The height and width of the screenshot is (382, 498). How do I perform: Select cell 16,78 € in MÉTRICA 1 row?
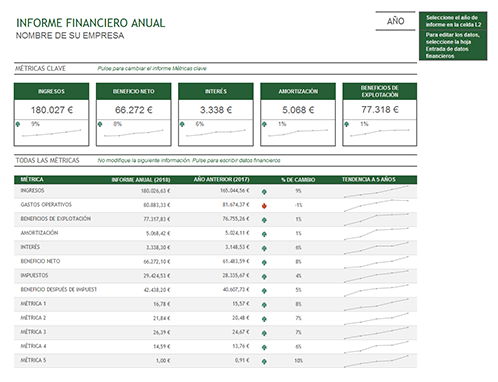(162, 304)
